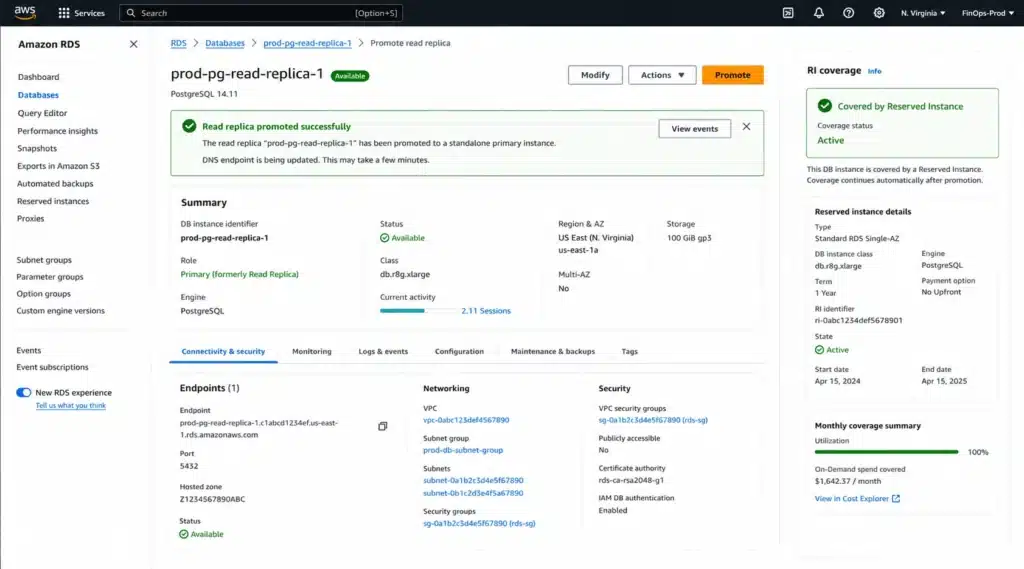Switch to the Connectivity & security tab
Screen dimensions: 1024x569
223,351
